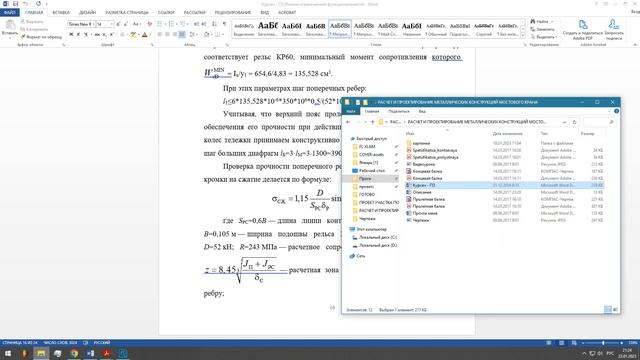This screenshot has width=640, height=360.
Task: Apply the Строгий style from gallery
Action: 484,29
